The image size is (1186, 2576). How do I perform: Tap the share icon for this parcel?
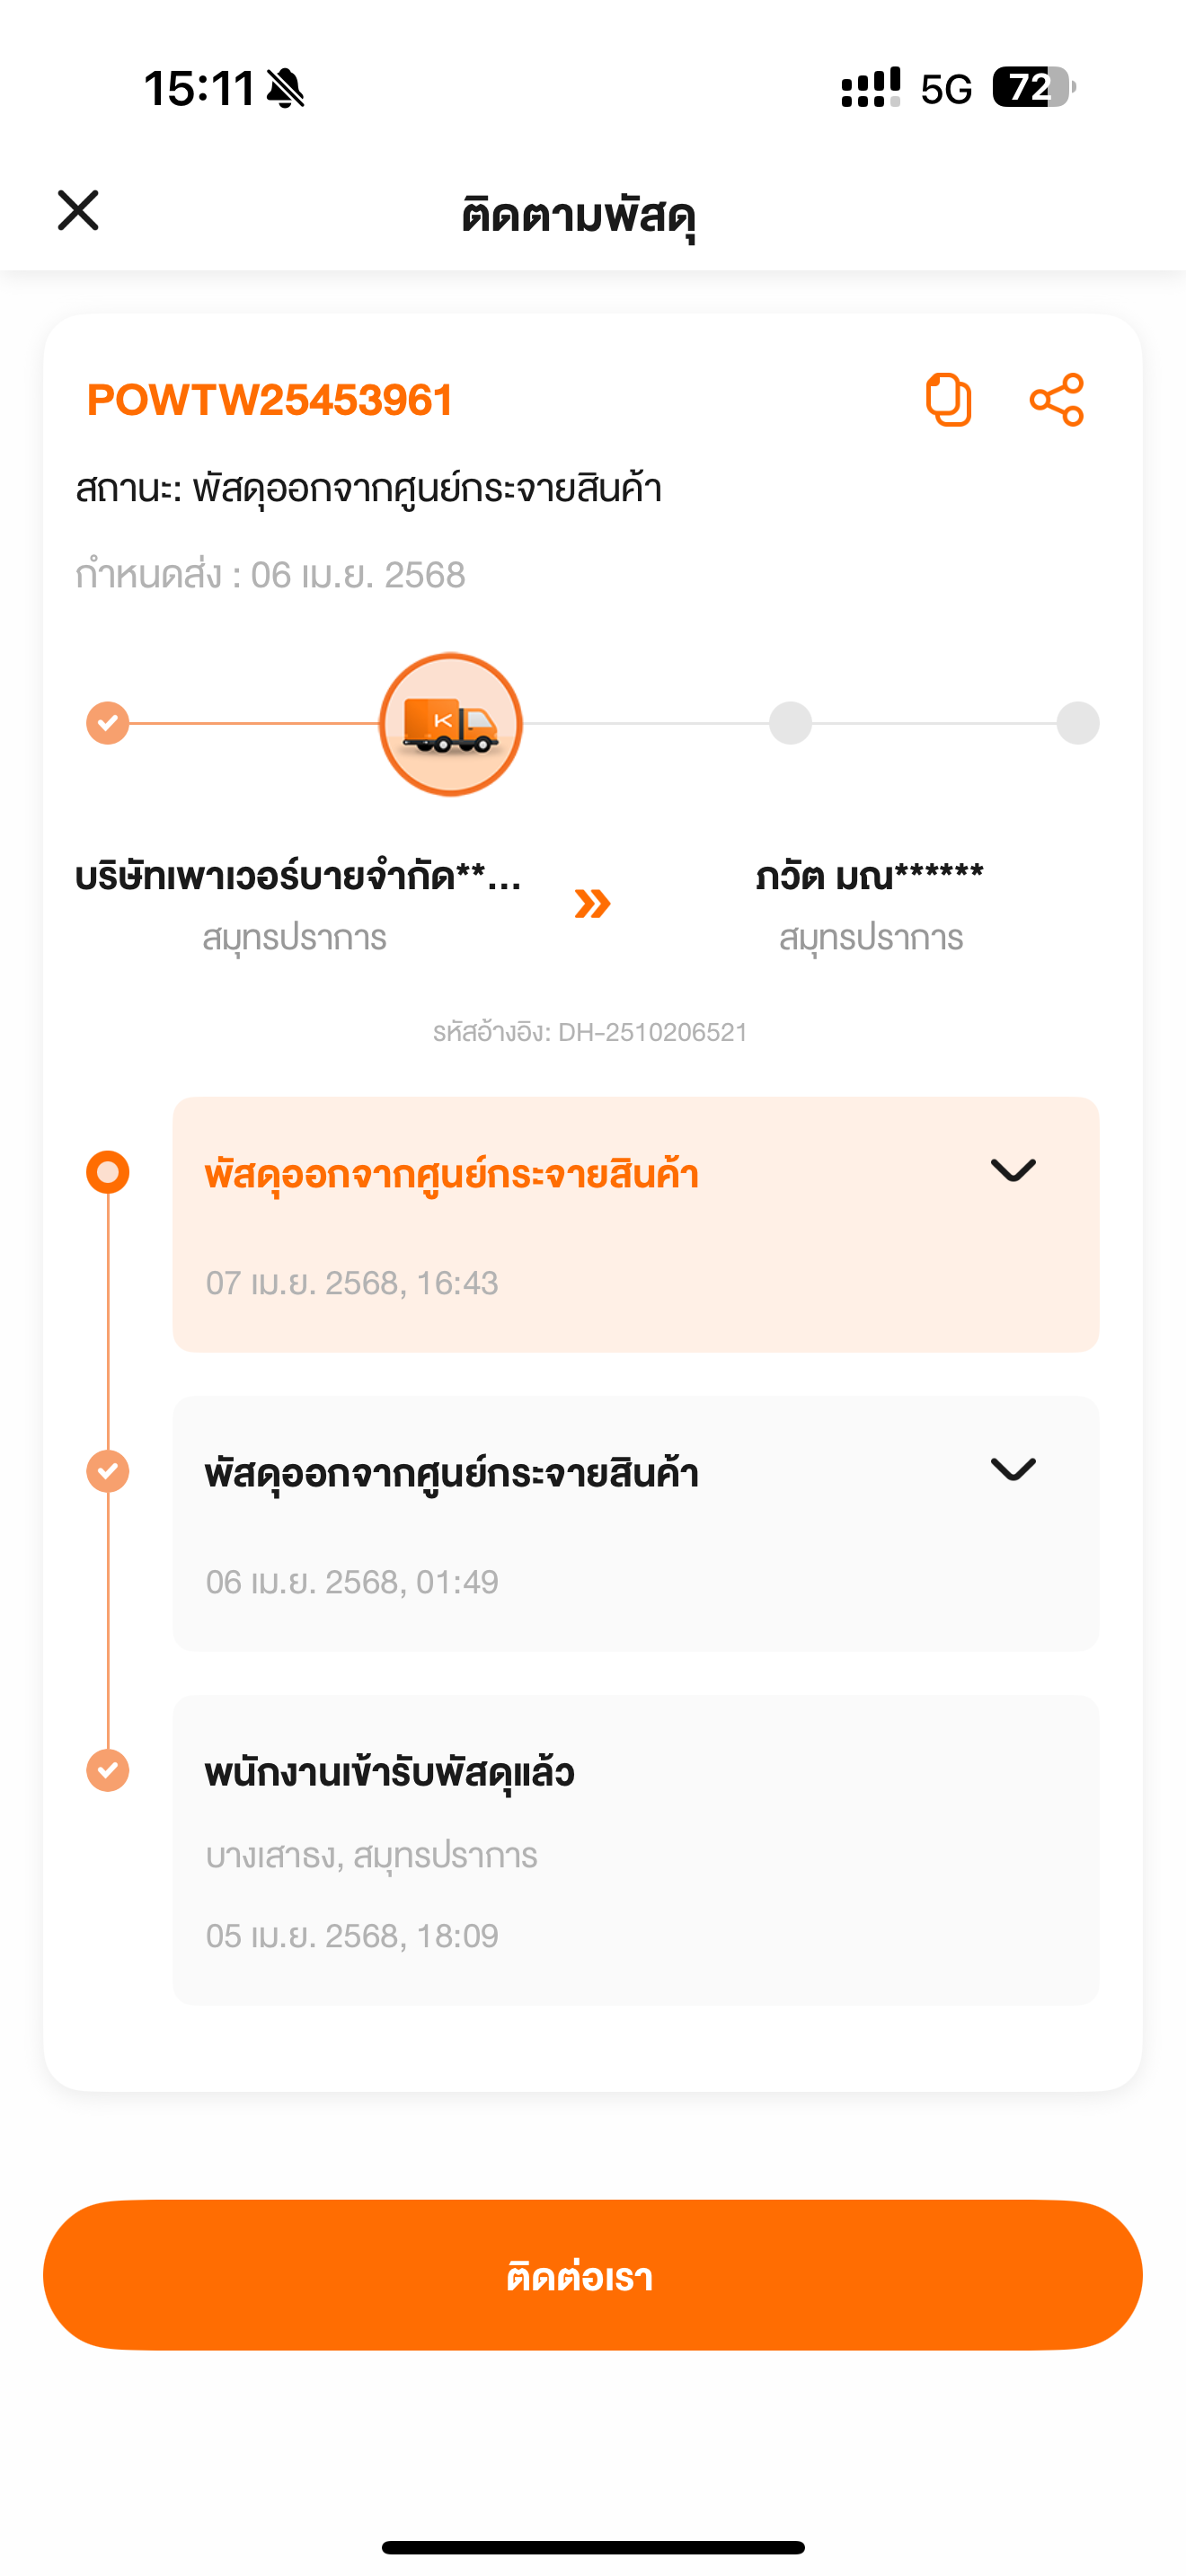1056,400
